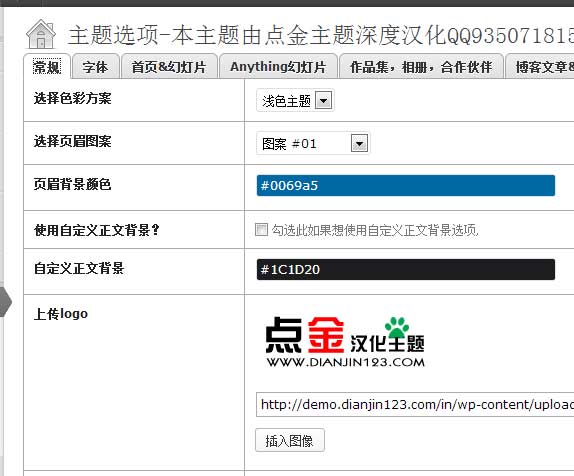
Task: Switch to the 字体 tab
Action: [x=96, y=67]
